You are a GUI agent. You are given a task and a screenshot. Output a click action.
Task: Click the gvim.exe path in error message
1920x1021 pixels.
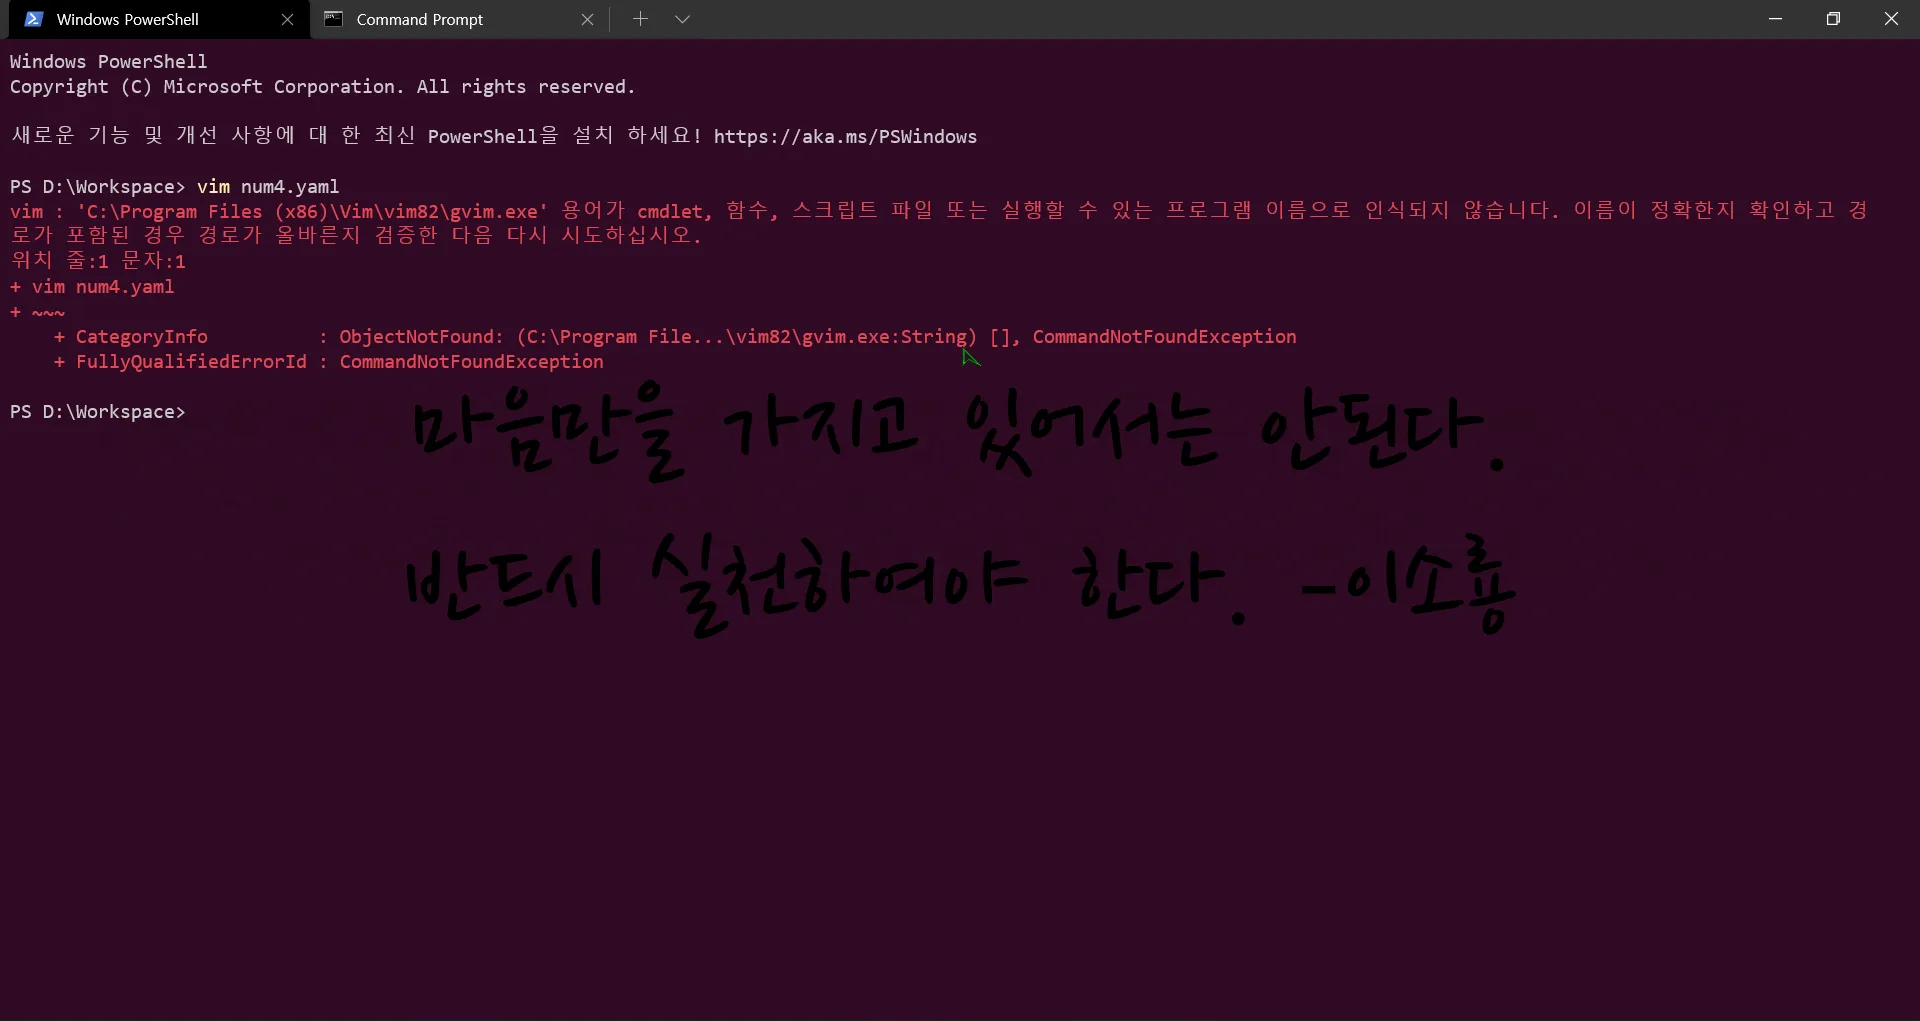tap(312, 212)
